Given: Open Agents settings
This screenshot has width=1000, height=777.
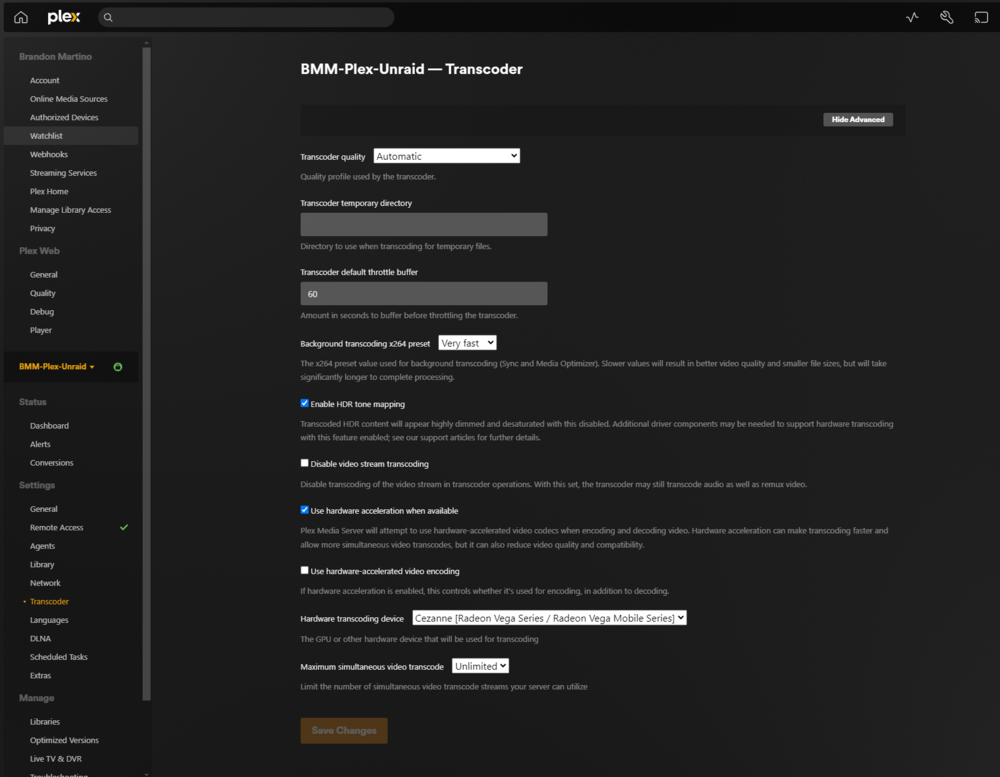Looking at the screenshot, I should [42, 546].
